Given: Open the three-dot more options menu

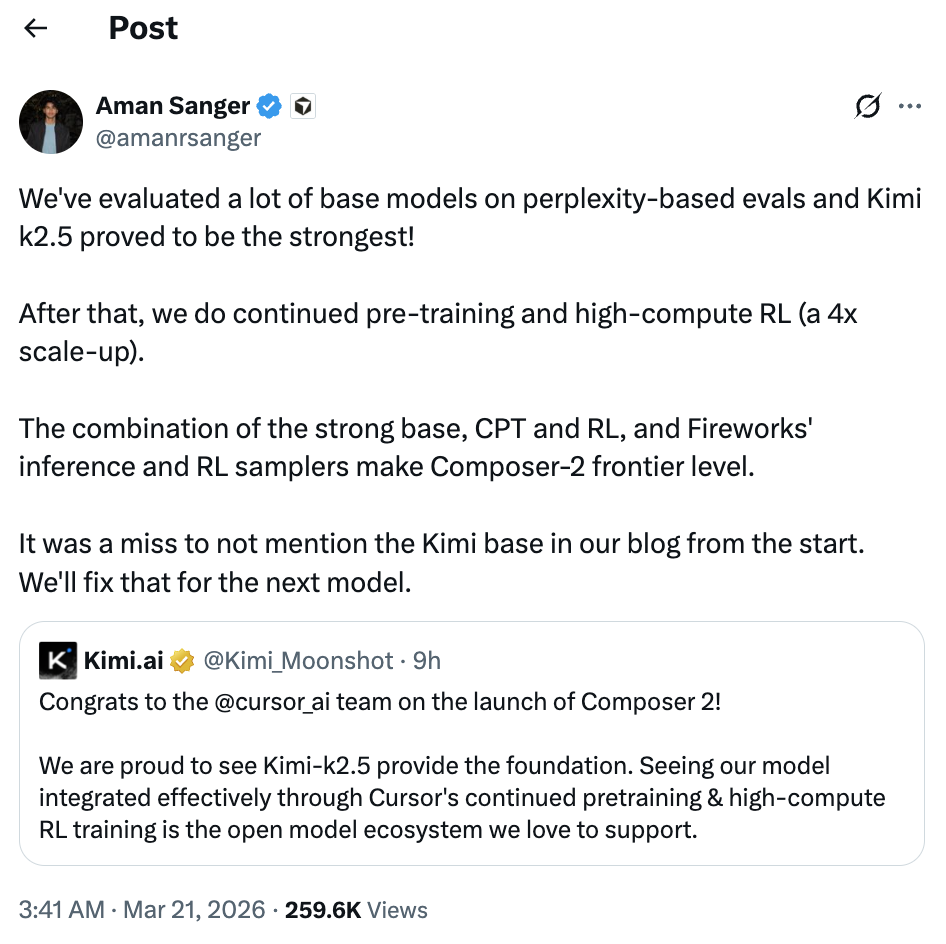Looking at the screenshot, I should coord(910,106).
